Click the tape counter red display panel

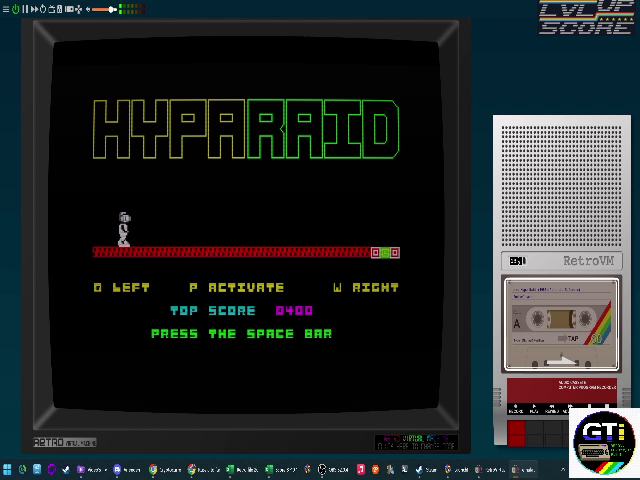562,391
